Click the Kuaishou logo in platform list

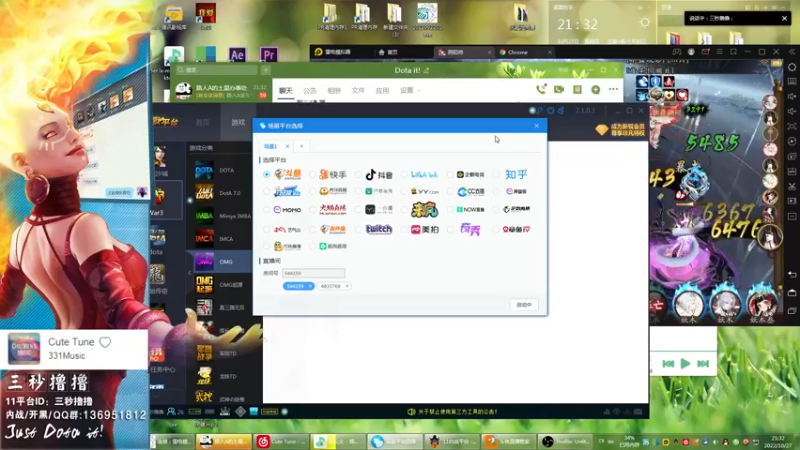[333, 174]
